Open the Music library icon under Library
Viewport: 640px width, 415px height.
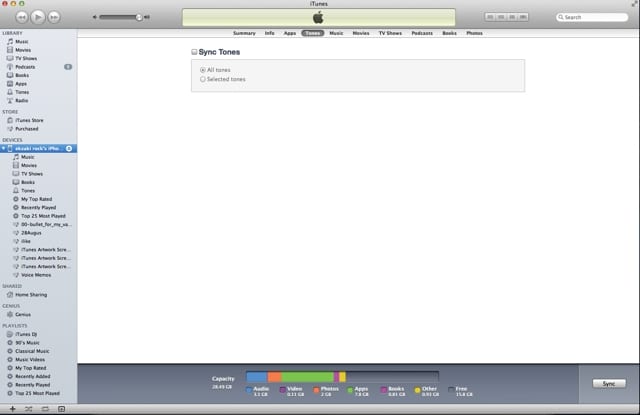point(10,42)
